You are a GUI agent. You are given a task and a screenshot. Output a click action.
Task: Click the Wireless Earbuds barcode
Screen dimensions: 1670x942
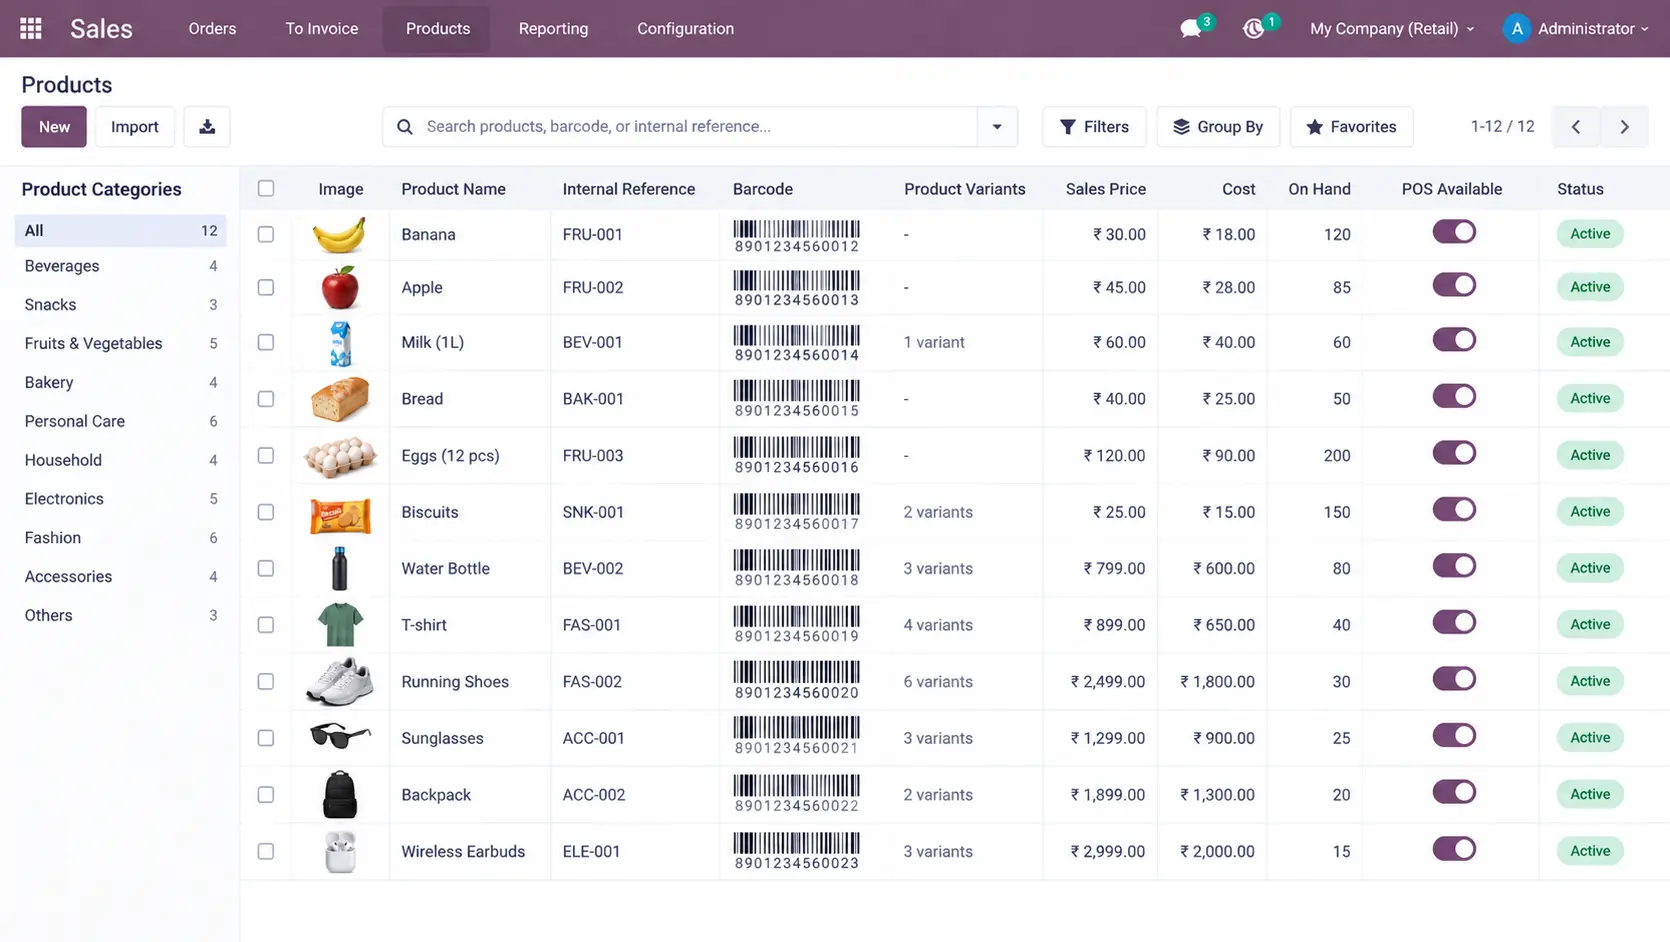796,852
